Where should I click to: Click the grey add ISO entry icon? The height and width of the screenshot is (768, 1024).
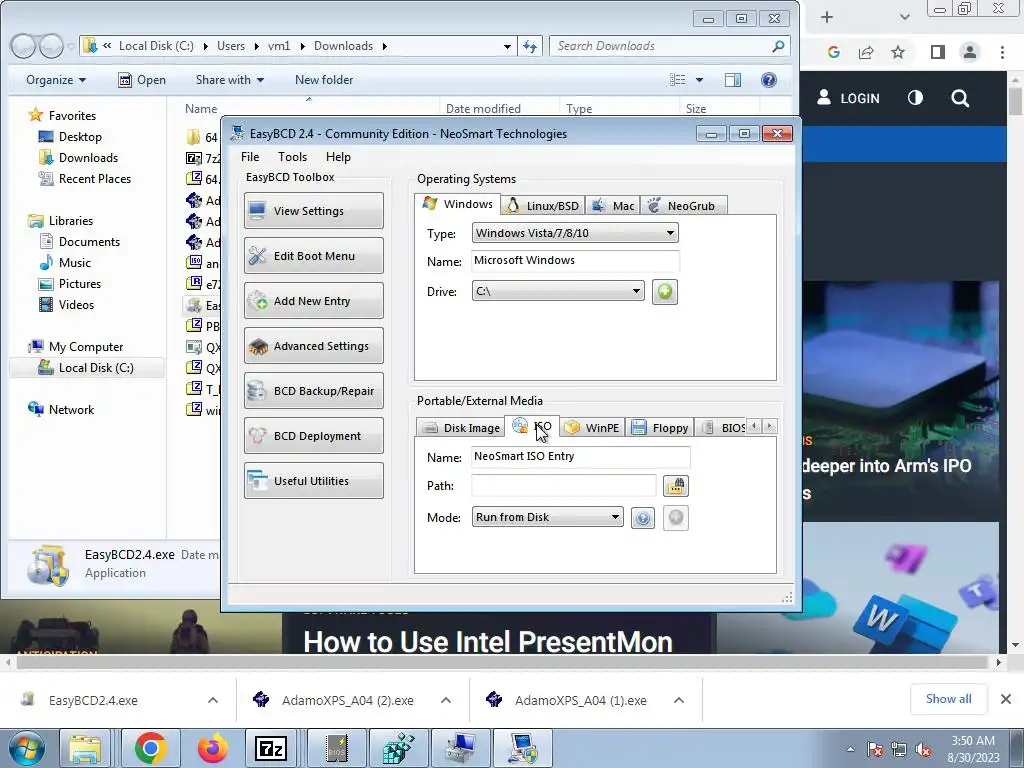pyautogui.click(x=675, y=518)
